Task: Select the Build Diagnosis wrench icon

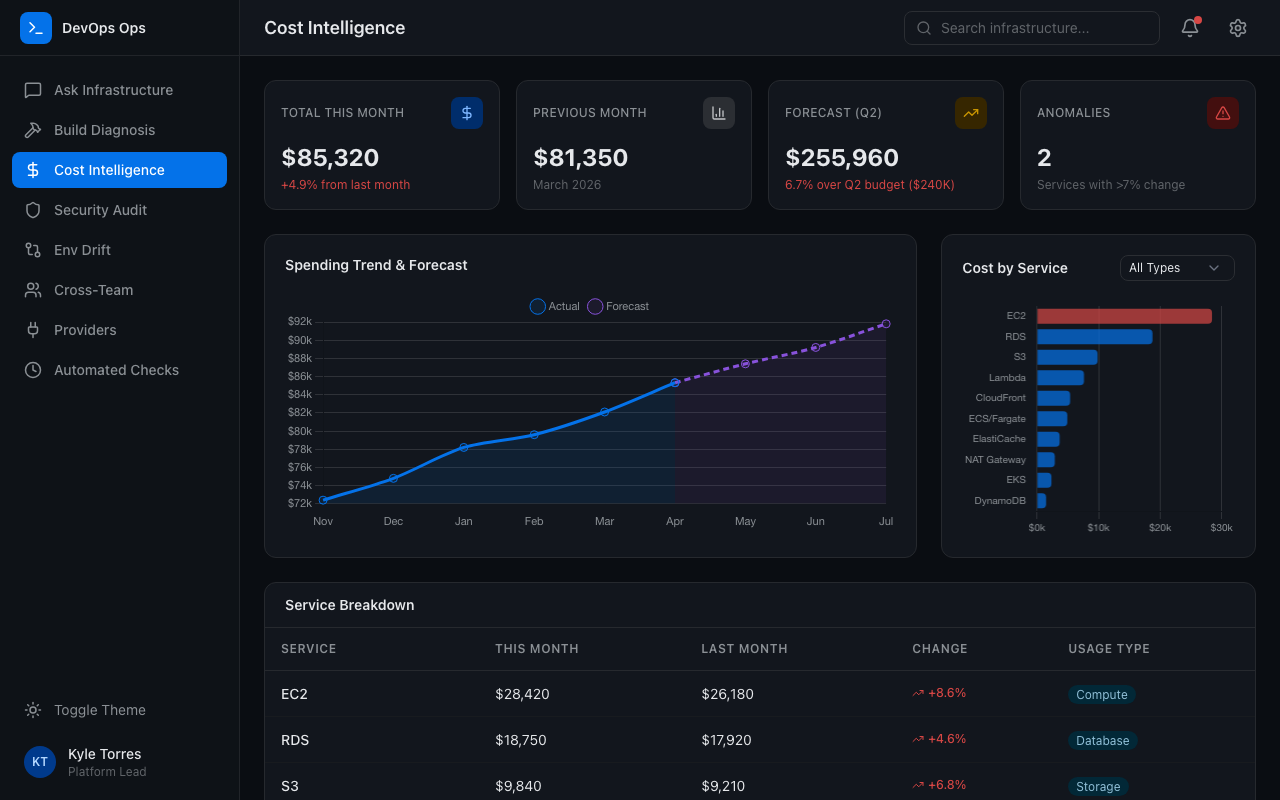Action: 33,130
